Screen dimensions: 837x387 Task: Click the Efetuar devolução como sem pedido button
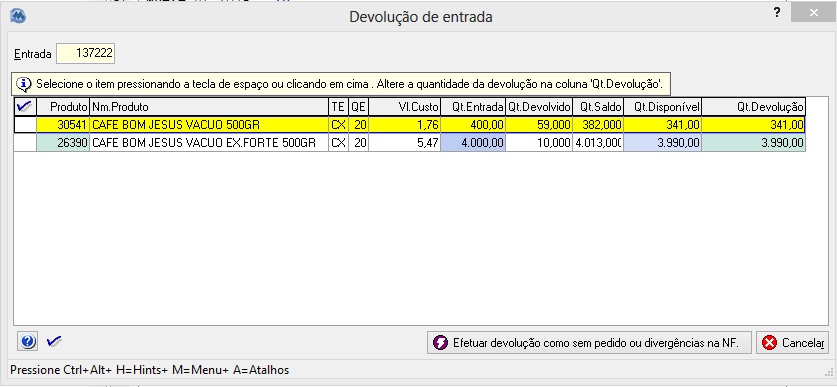click(x=589, y=343)
